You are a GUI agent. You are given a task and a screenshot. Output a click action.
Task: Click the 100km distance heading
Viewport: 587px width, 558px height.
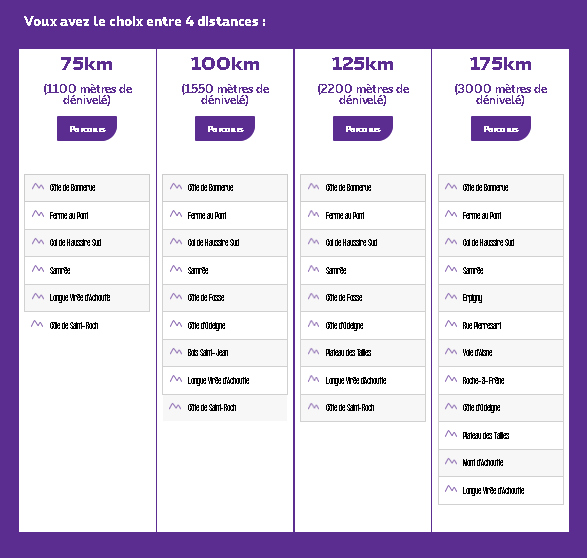(x=225, y=64)
